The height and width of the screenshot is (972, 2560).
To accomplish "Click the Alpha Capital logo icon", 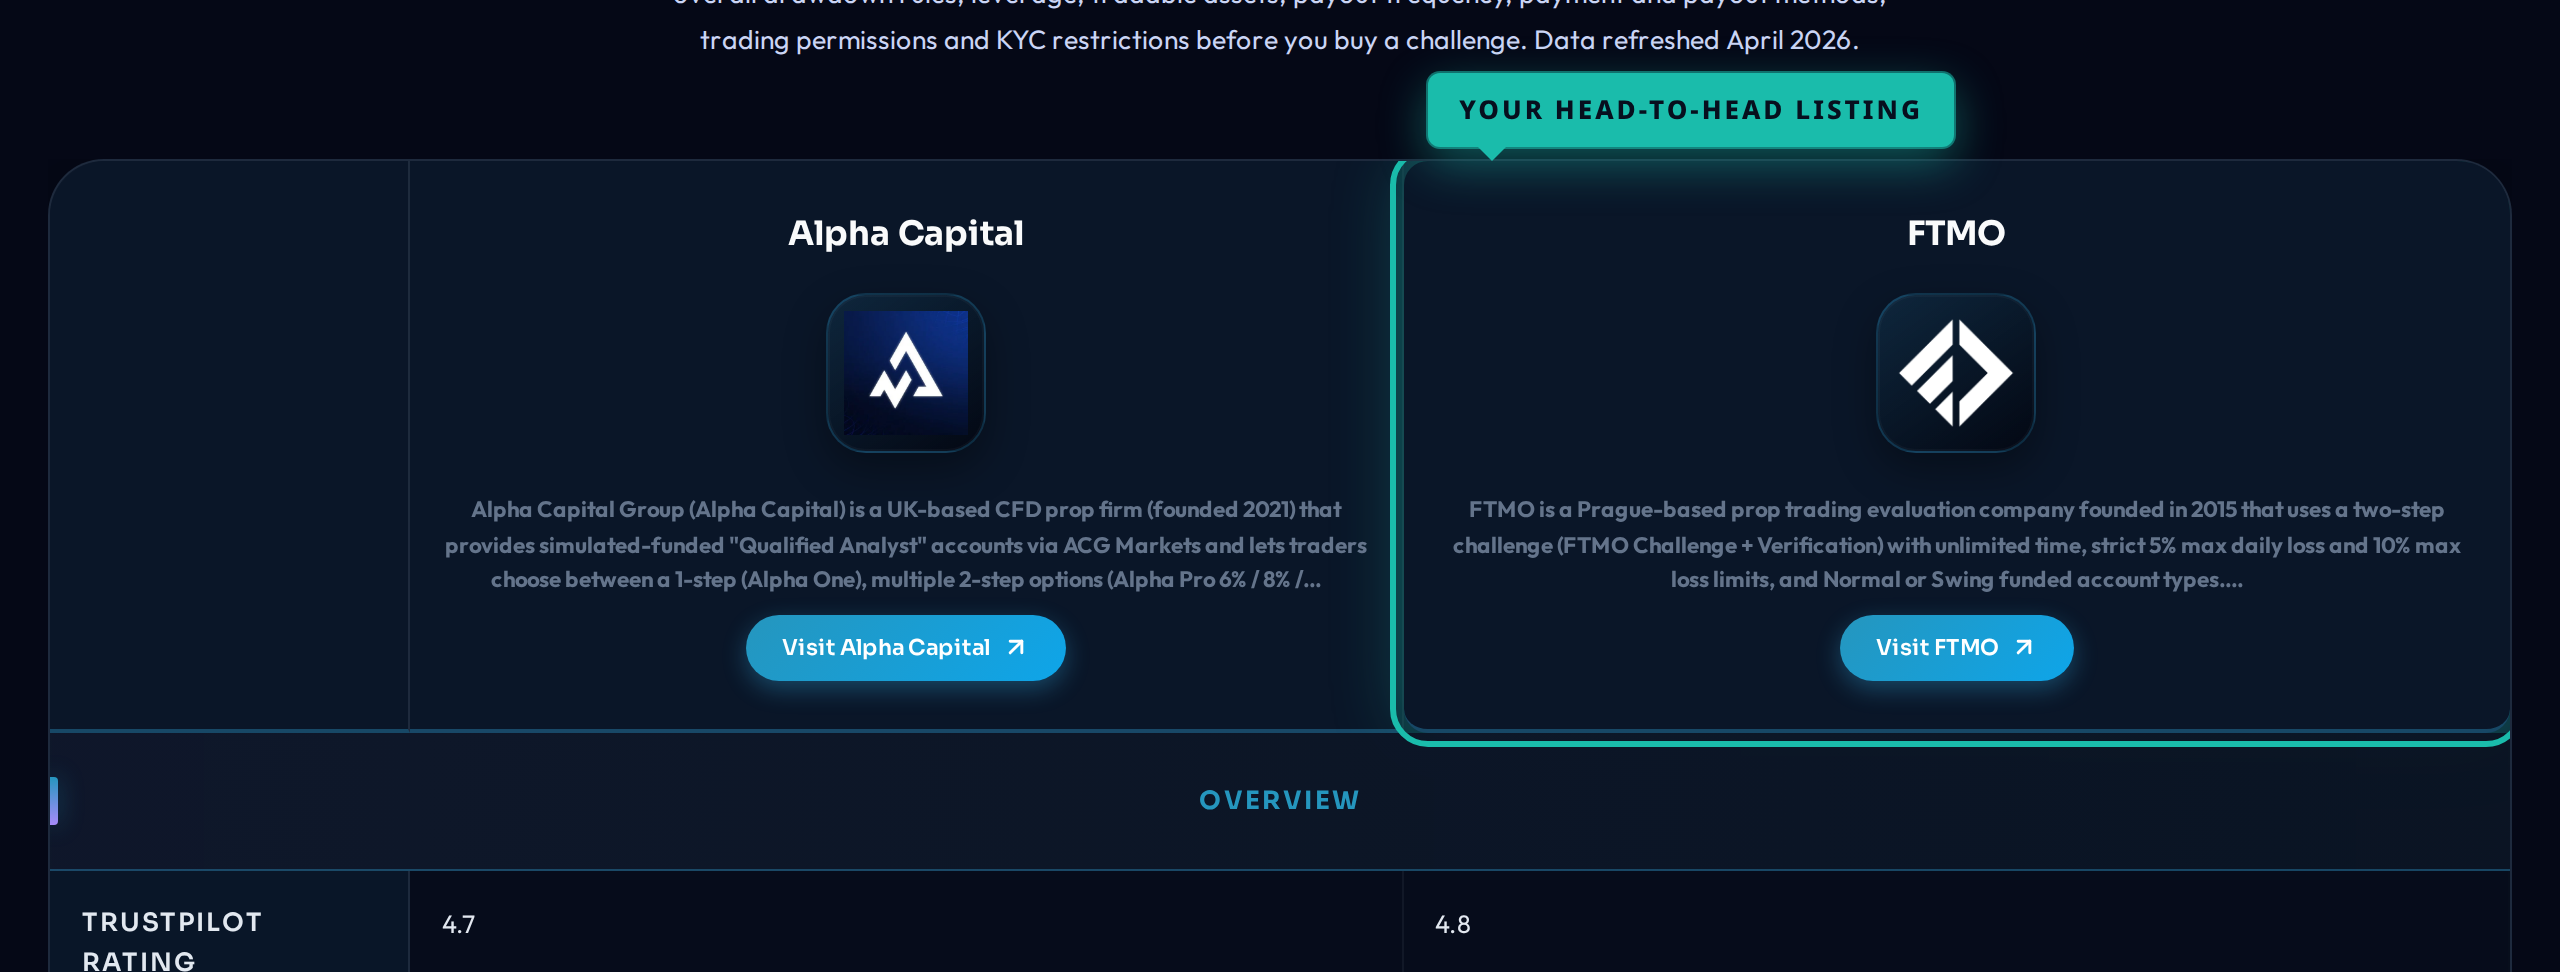I will tap(905, 373).
